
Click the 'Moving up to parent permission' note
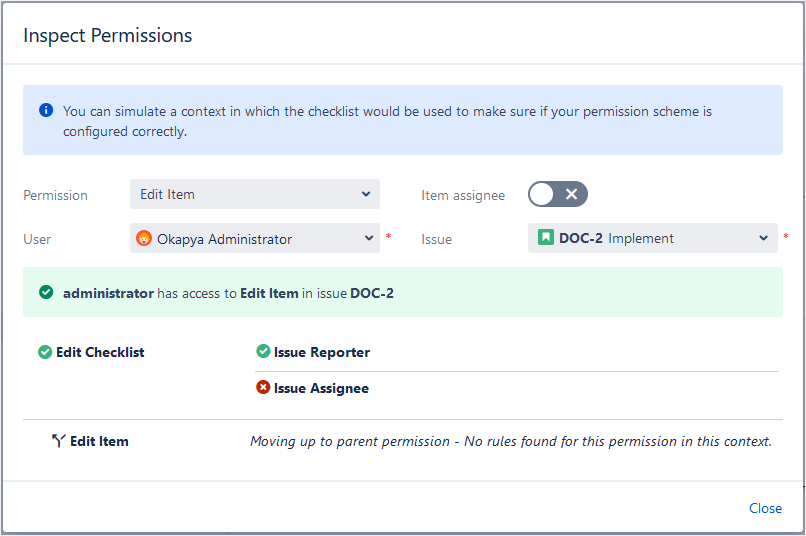(510, 441)
